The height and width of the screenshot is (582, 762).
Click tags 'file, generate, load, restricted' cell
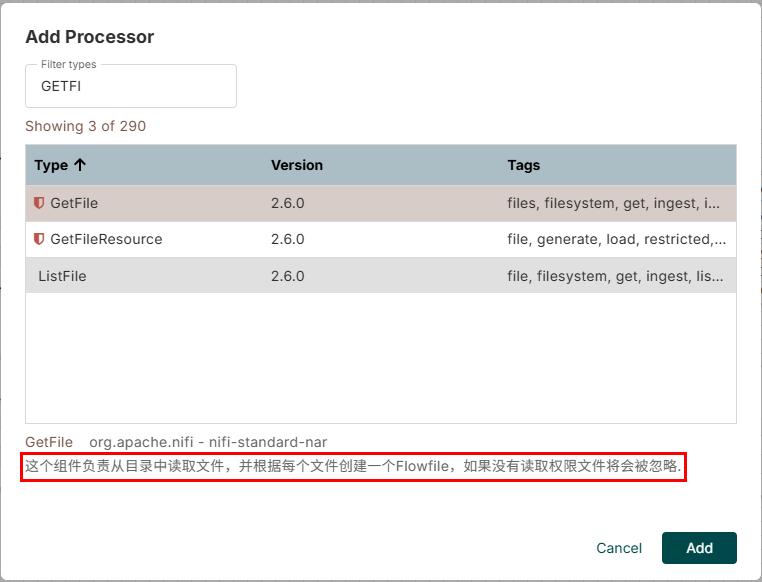(x=616, y=239)
